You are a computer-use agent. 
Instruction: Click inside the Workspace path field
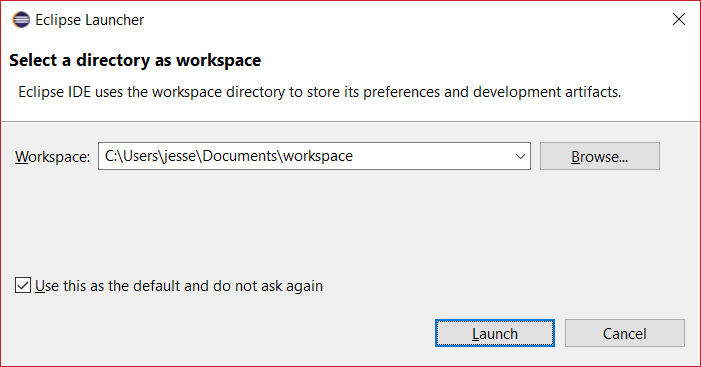pyautogui.click(x=314, y=156)
